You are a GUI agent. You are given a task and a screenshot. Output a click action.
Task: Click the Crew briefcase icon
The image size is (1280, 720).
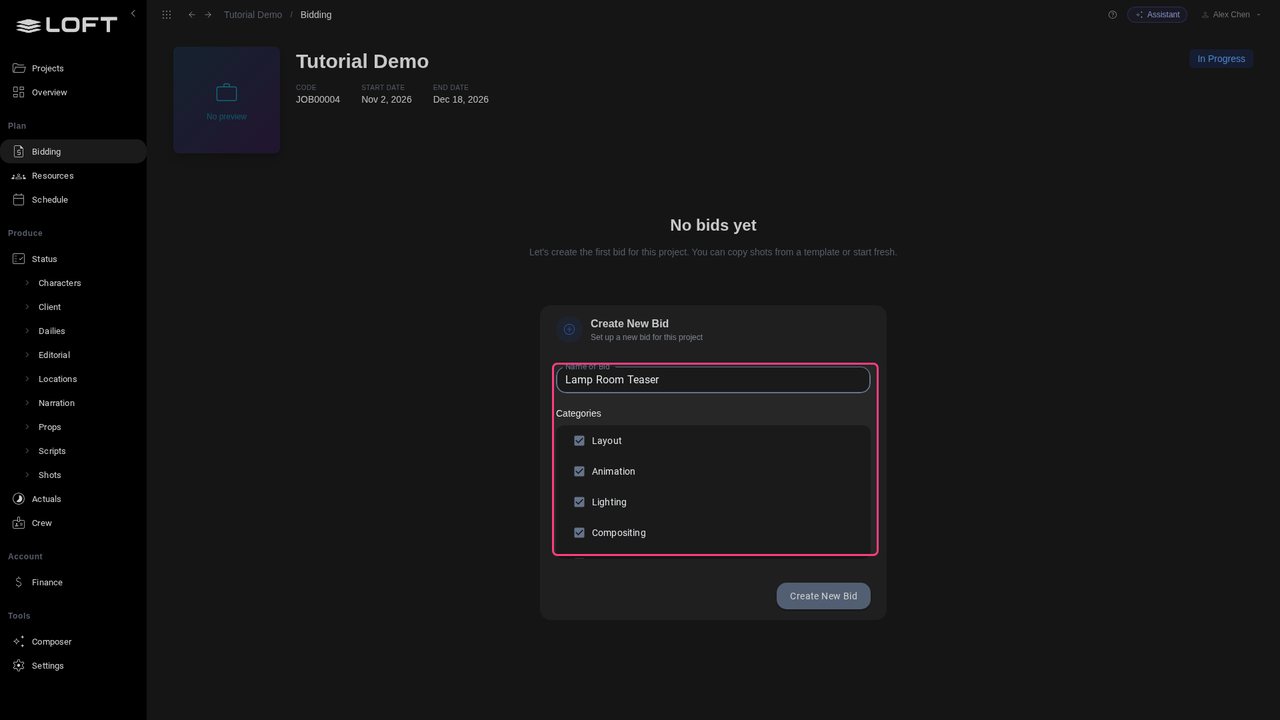pos(19,523)
